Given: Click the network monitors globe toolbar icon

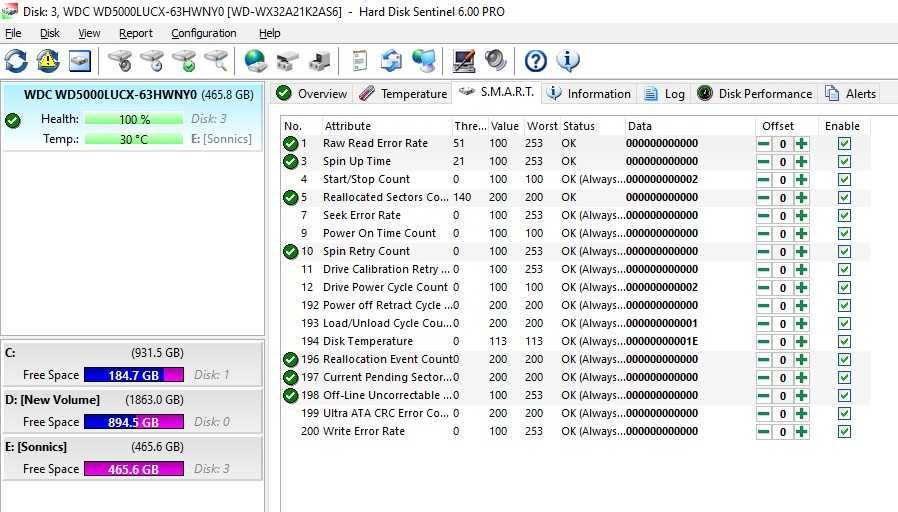Looking at the screenshot, I should tap(424, 61).
